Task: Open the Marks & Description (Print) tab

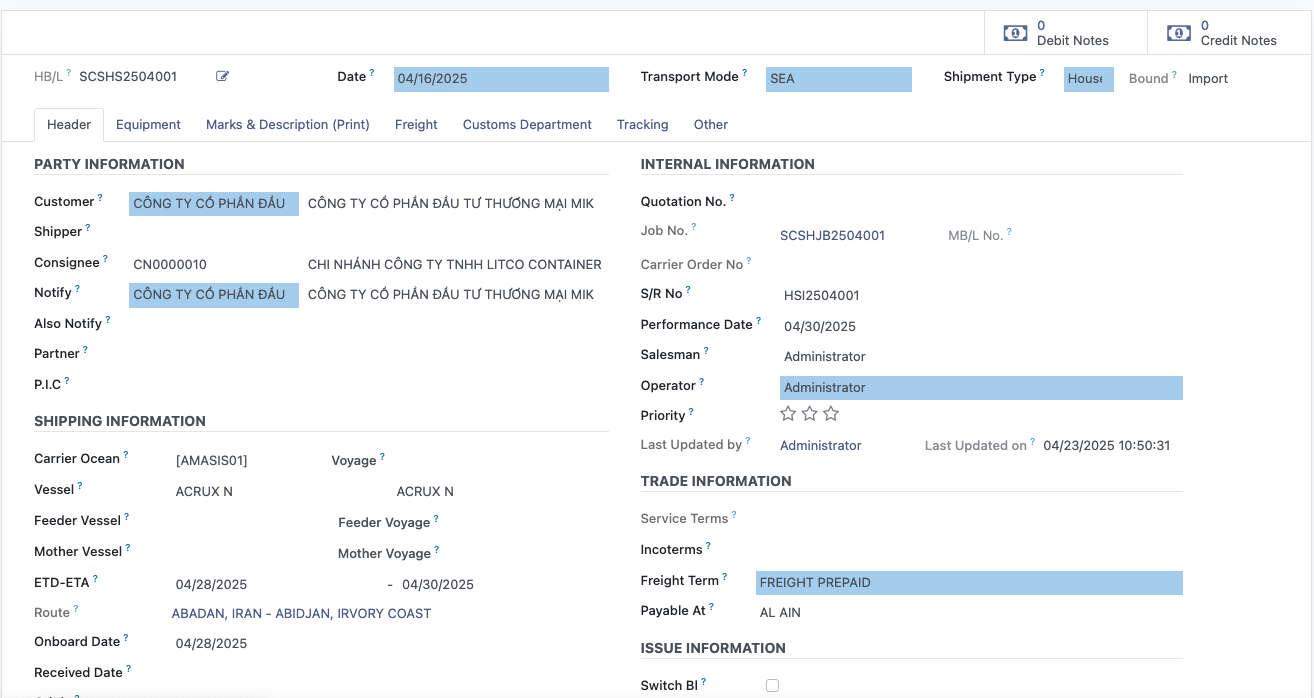Action: click(x=288, y=125)
